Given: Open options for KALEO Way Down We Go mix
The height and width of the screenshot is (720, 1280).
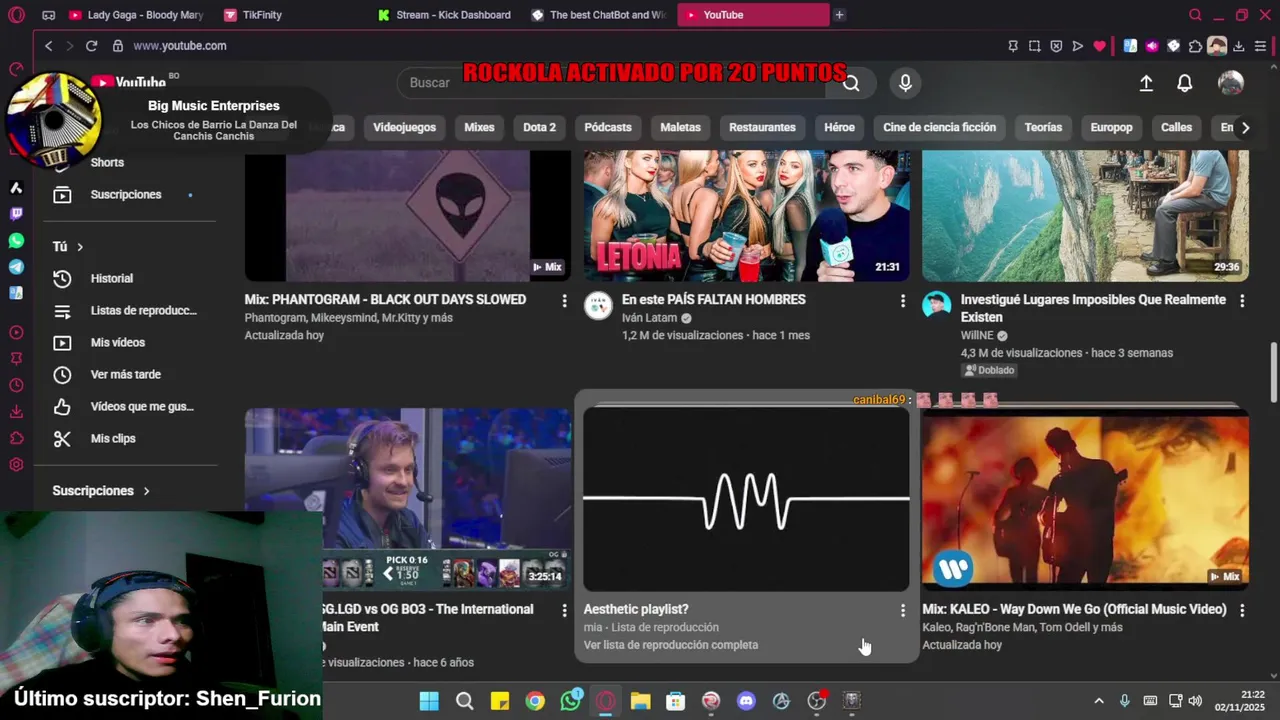Looking at the screenshot, I should 1242,610.
